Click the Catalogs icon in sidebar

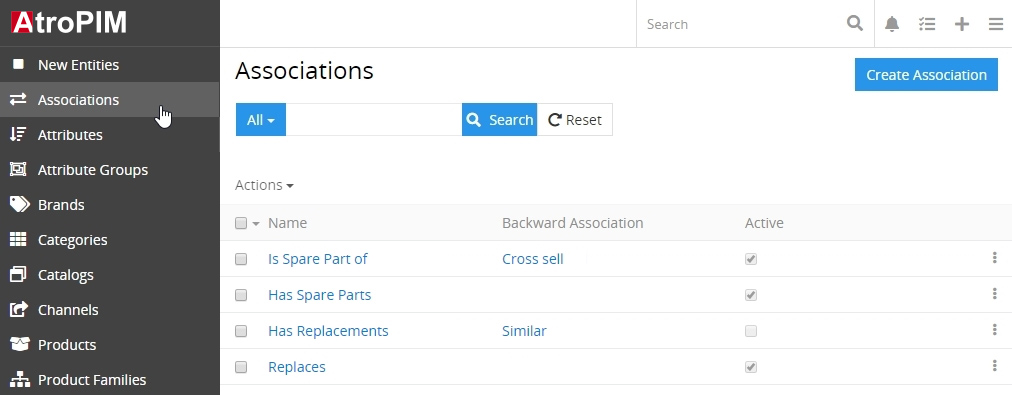[18, 274]
